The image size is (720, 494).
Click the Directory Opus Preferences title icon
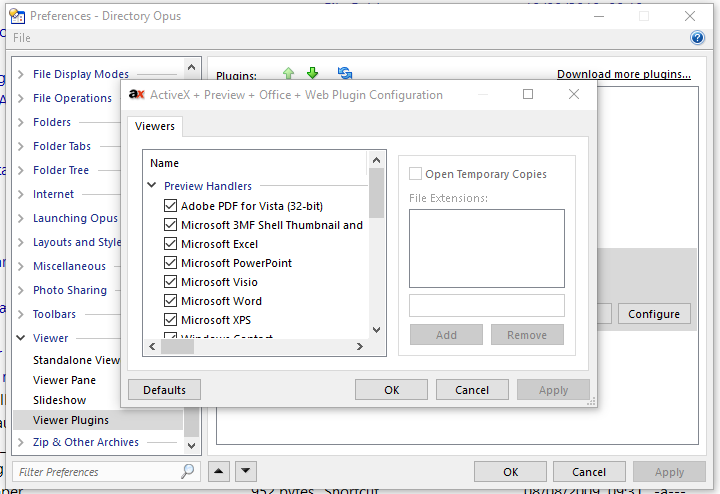[x=17, y=16]
